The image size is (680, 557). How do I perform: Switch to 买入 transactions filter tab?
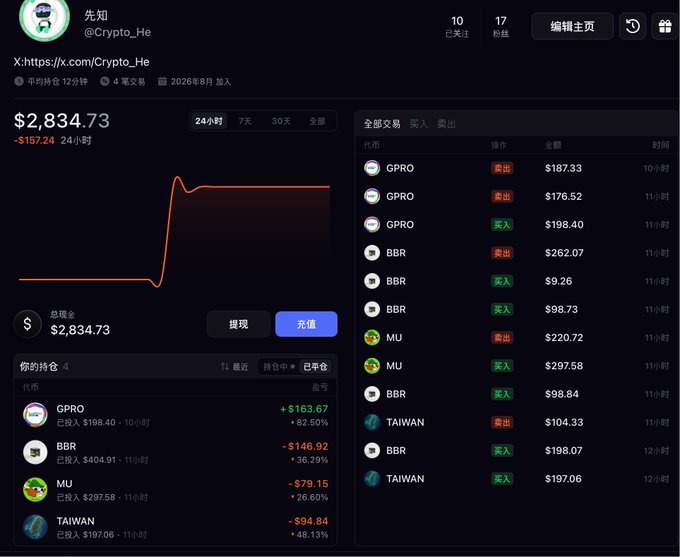(418, 124)
